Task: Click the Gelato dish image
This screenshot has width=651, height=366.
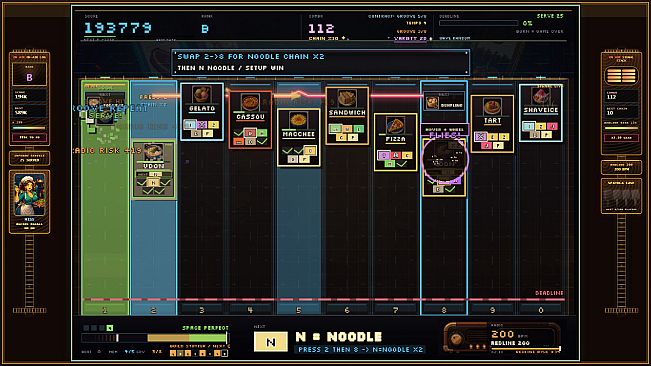Action: pyautogui.click(x=202, y=95)
